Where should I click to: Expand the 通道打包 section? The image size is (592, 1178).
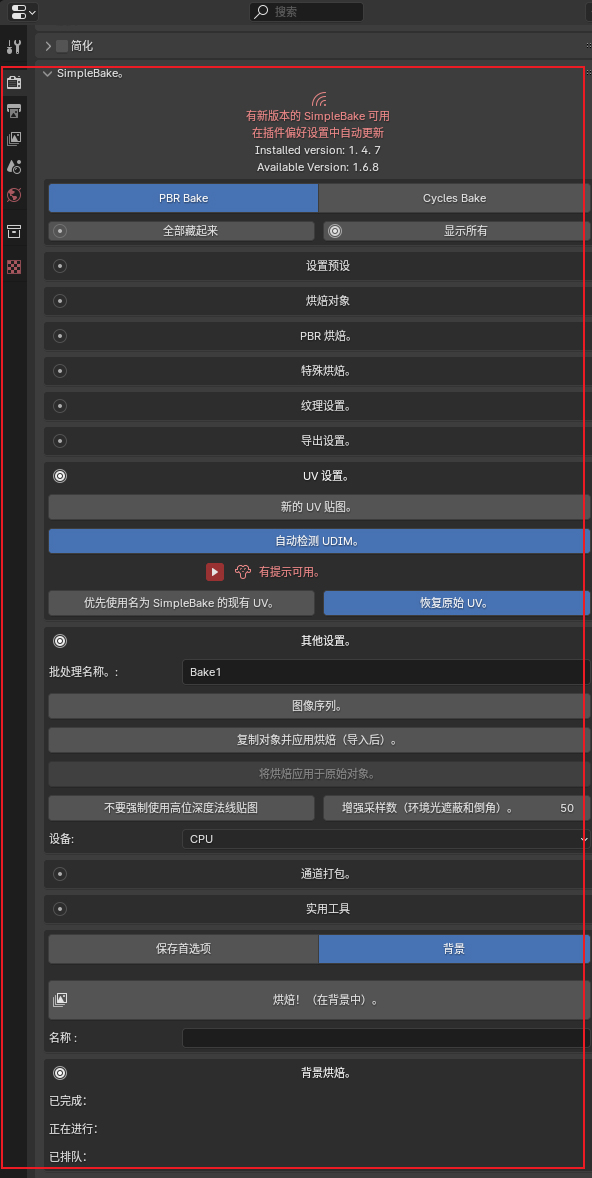click(317, 874)
